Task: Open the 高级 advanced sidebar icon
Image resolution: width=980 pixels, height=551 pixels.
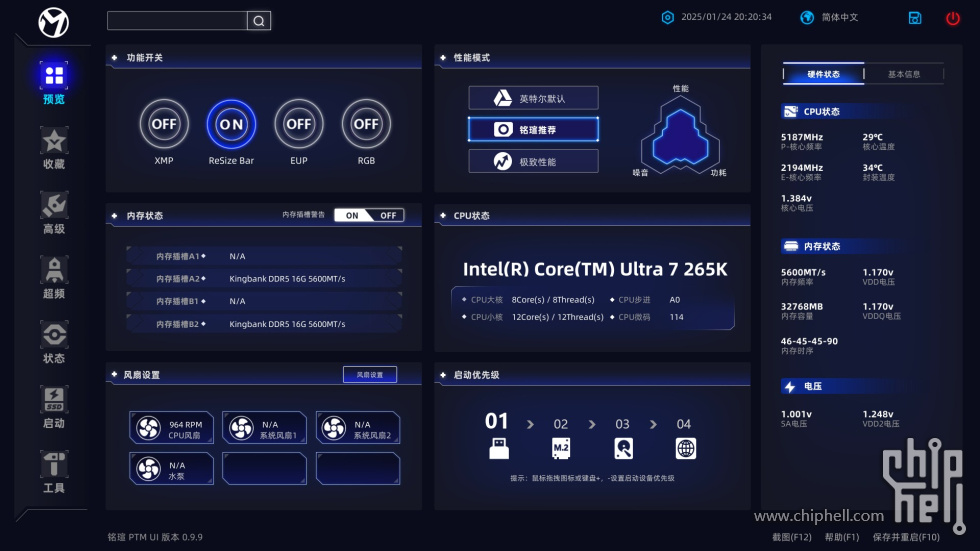Action: [x=54, y=206]
